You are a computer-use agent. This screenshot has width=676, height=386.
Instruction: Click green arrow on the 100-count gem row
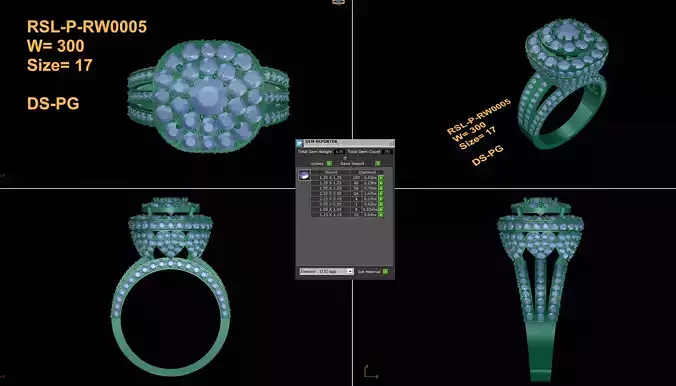381,178
